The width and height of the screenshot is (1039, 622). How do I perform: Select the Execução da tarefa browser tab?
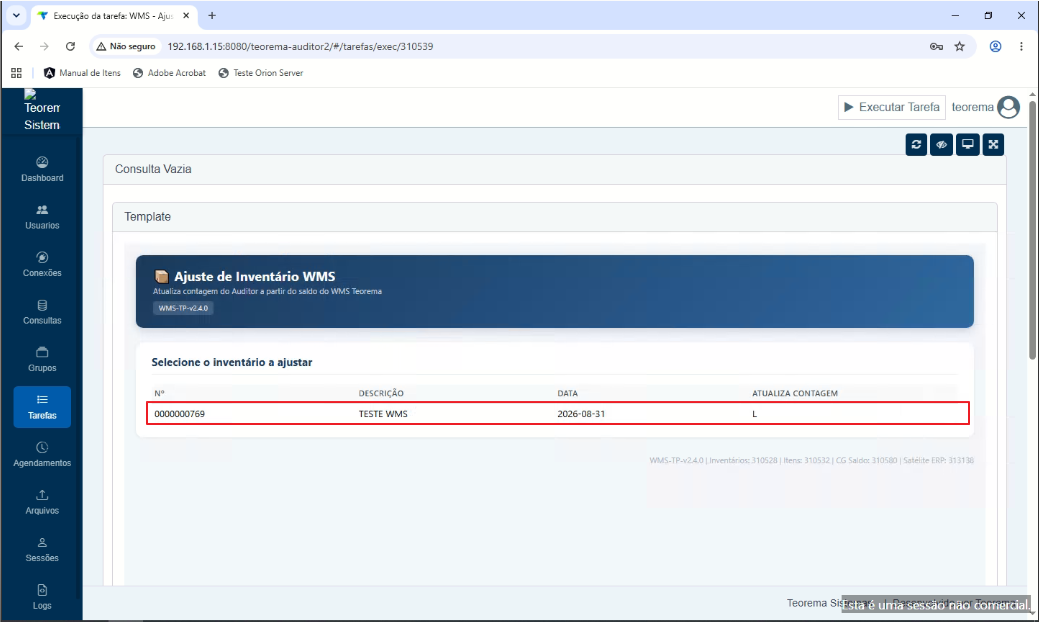click(x=114, y=16)
